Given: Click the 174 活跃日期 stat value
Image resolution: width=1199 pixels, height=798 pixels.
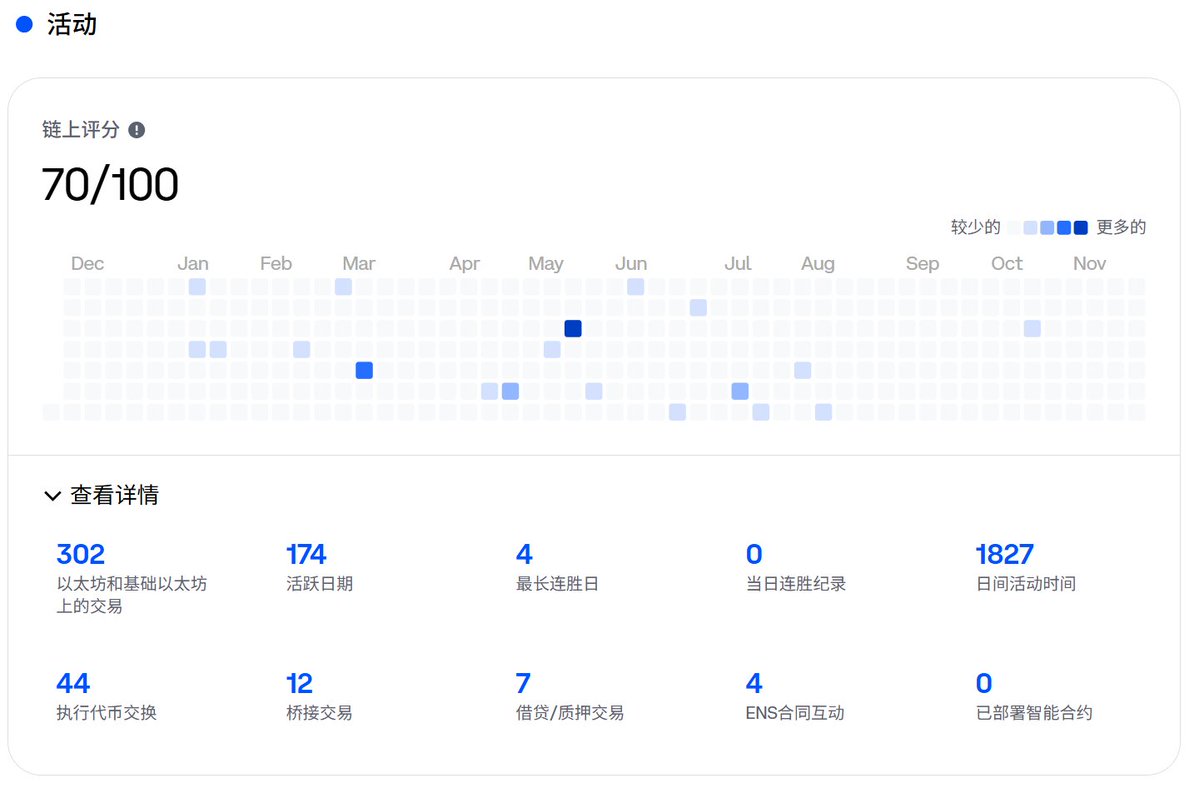Looking at the screenshot, I should coord(305,554).
